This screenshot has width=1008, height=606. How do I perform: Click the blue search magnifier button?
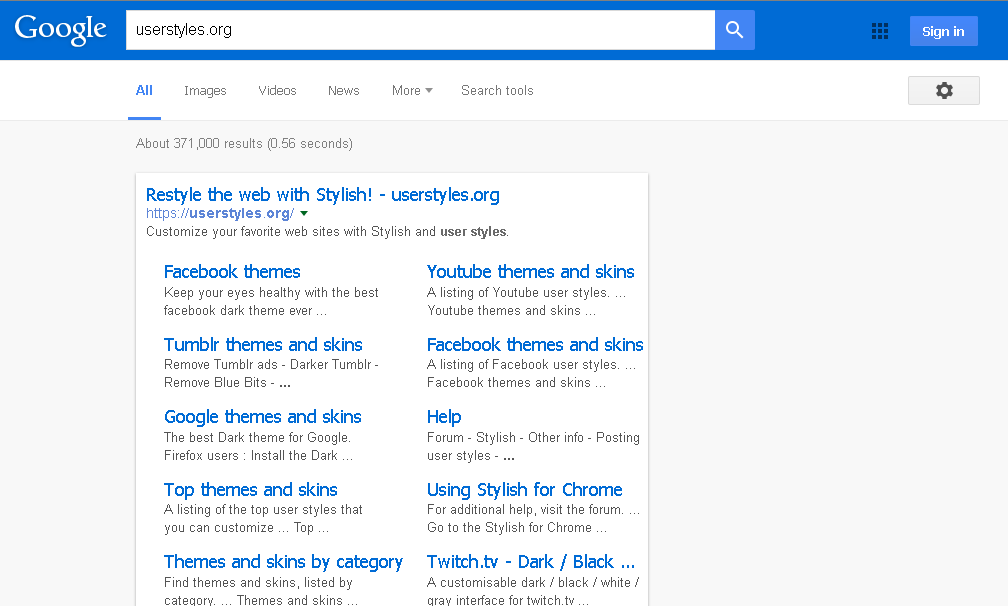(x=735, y=30)
